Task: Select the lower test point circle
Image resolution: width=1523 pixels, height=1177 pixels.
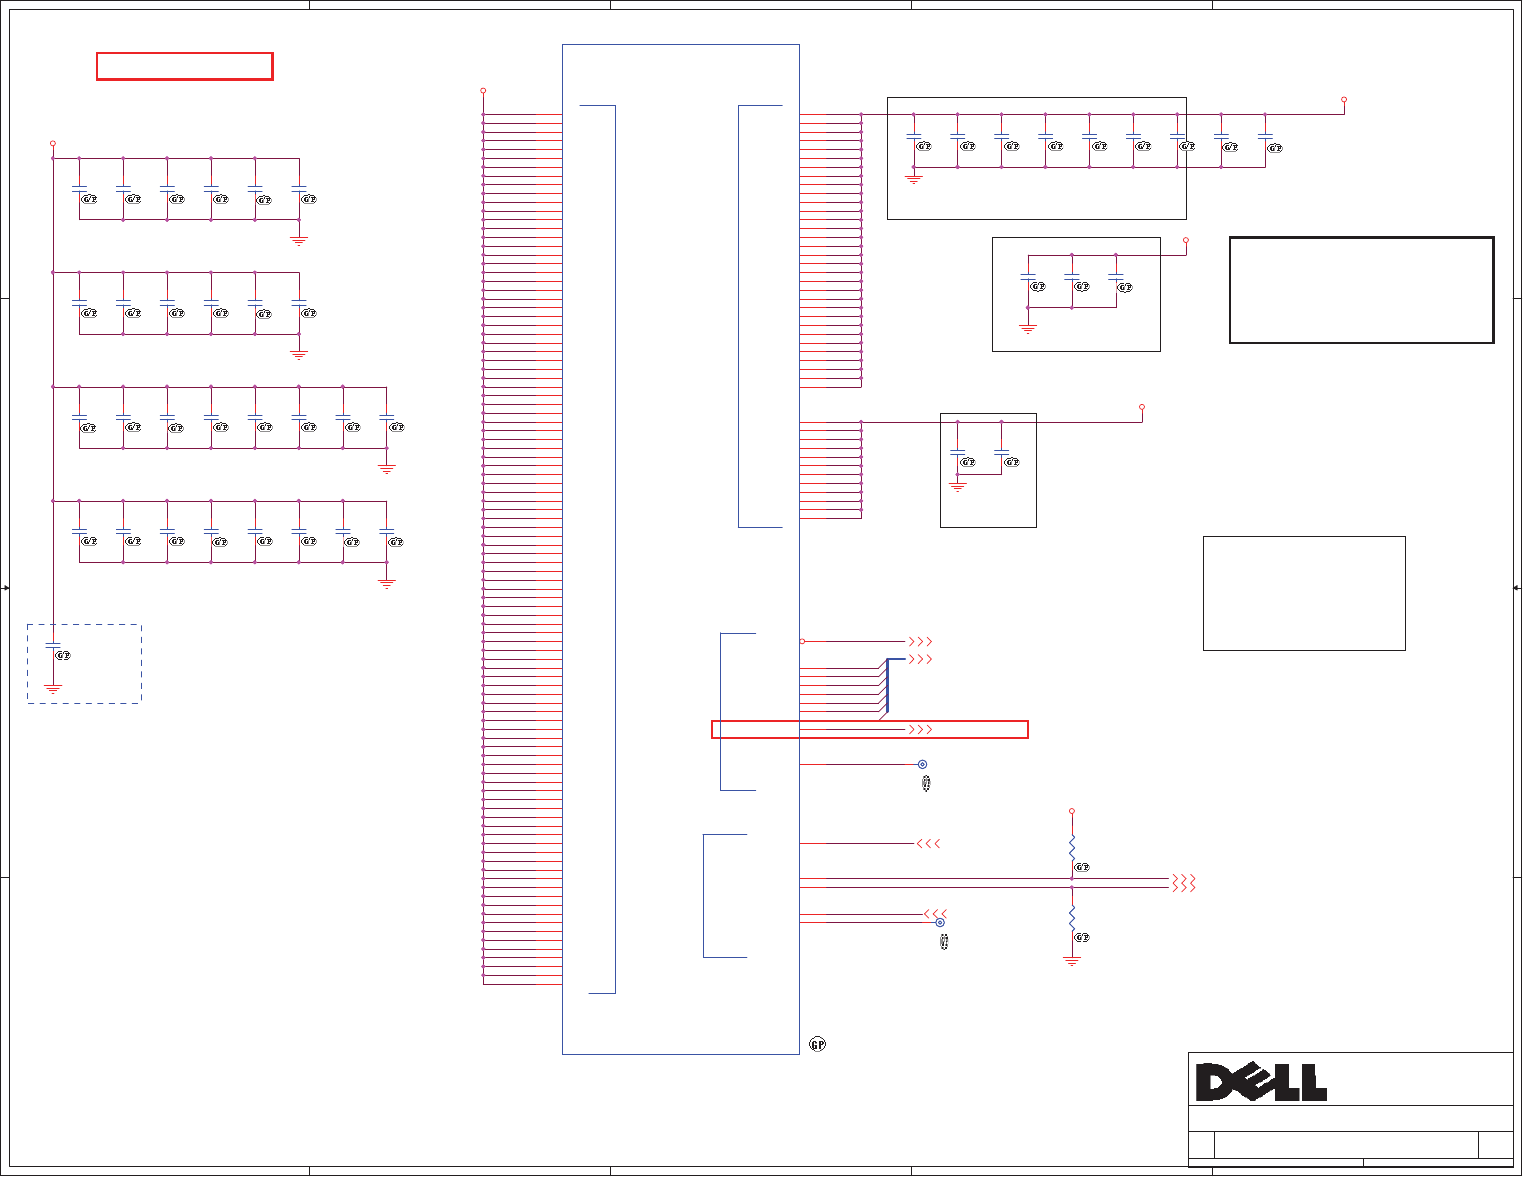Action: click(x=939, y=922)
